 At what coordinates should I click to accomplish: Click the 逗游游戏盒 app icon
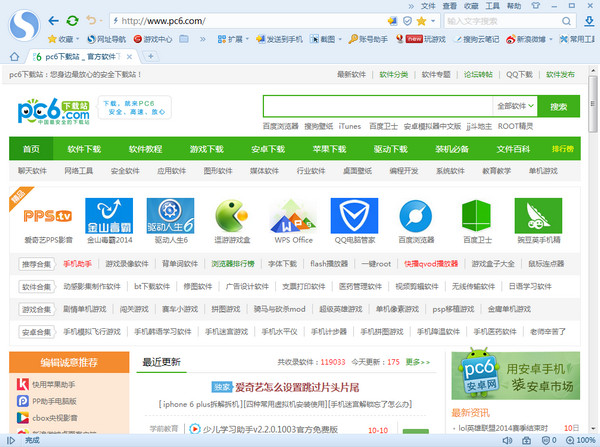pos(232,216)
